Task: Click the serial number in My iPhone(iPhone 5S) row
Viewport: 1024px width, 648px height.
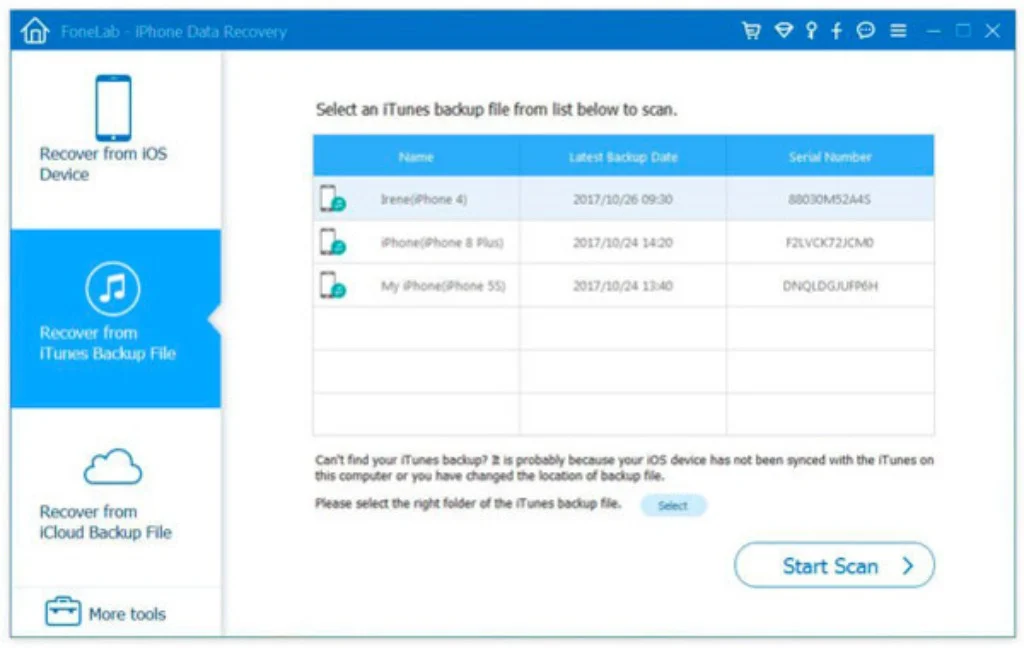Action: coord(830,285)
